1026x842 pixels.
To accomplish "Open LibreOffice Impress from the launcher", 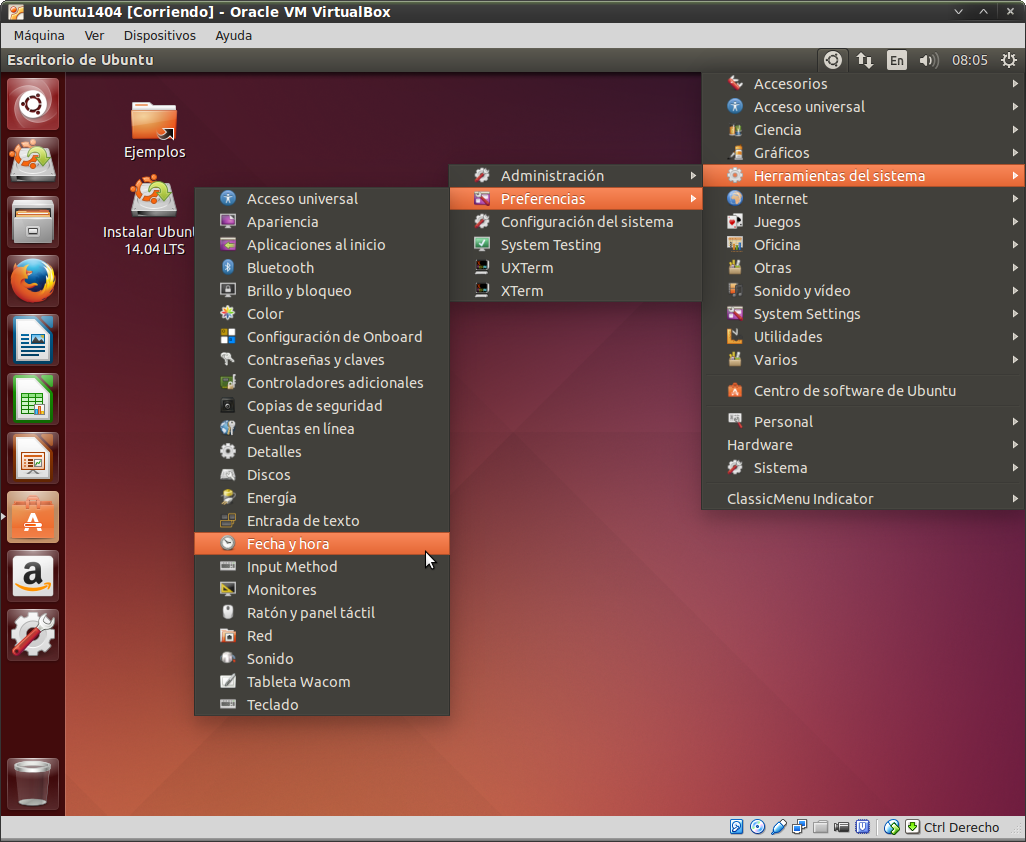I will 34,458.
